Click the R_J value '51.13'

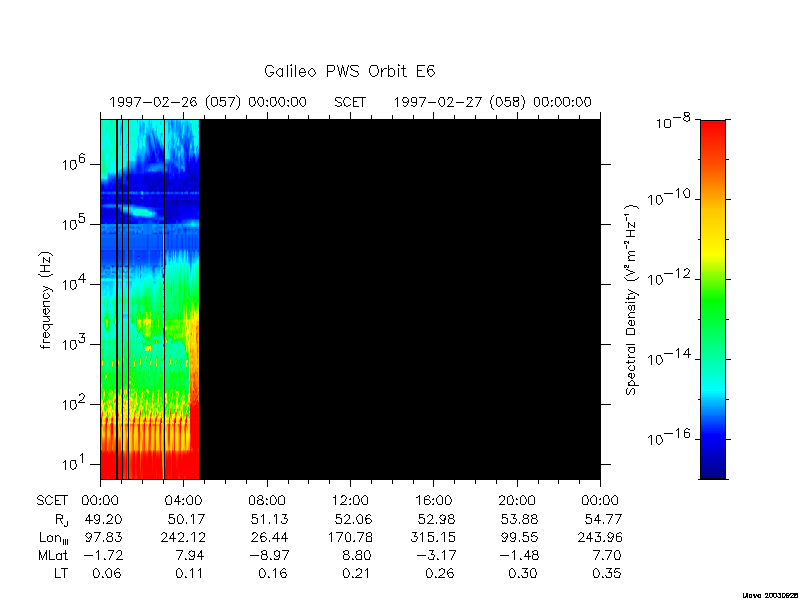pos(269,519)
